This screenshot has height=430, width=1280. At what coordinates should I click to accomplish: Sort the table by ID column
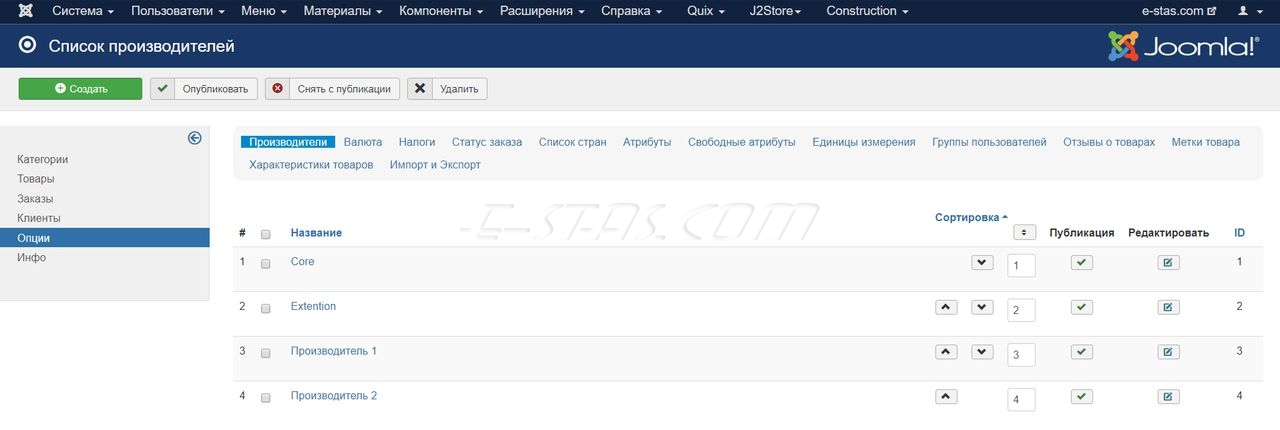click(1239, 233)
